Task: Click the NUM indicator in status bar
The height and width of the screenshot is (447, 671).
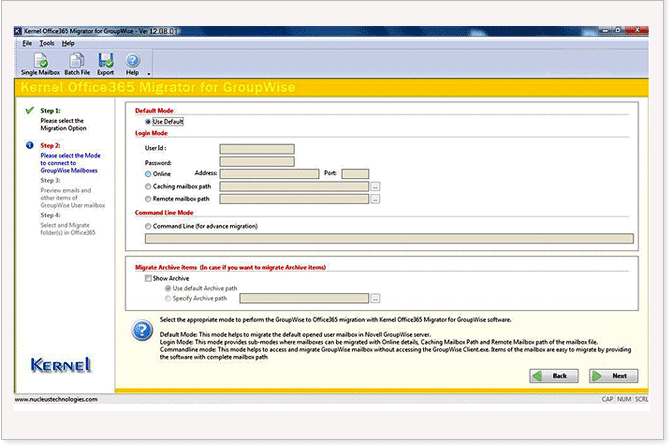Action: [624, 399]
